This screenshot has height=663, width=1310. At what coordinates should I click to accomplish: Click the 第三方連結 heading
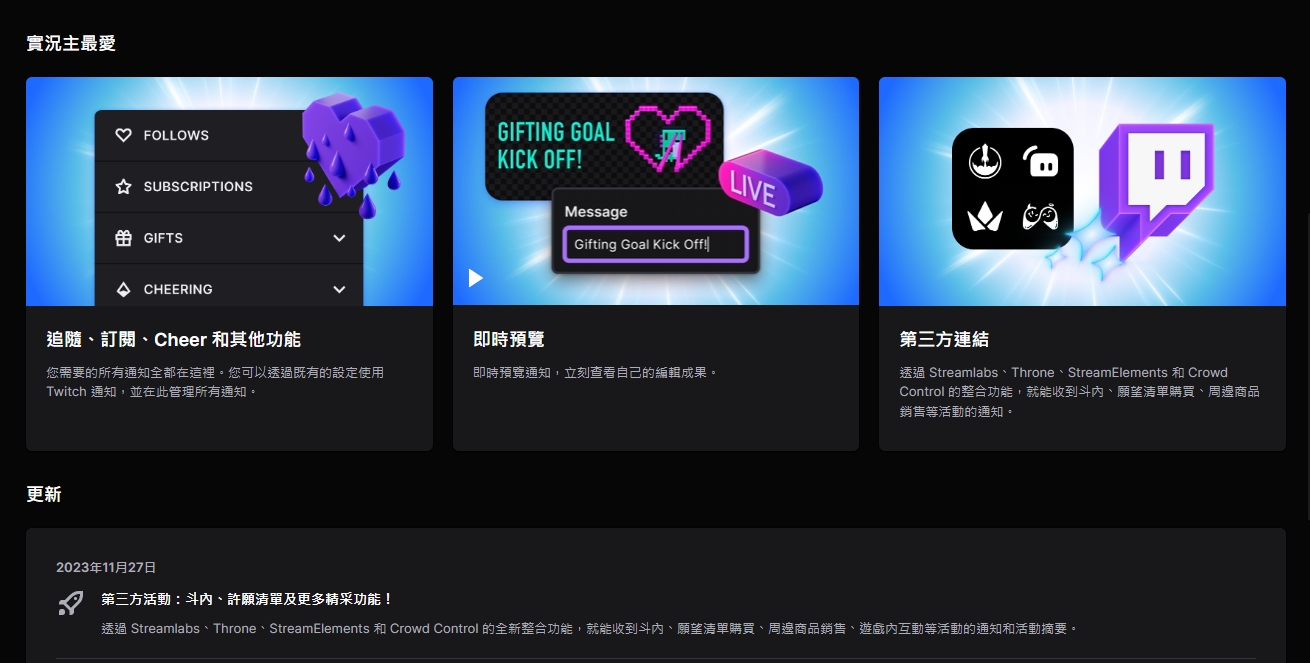click(x=944, y=340)
